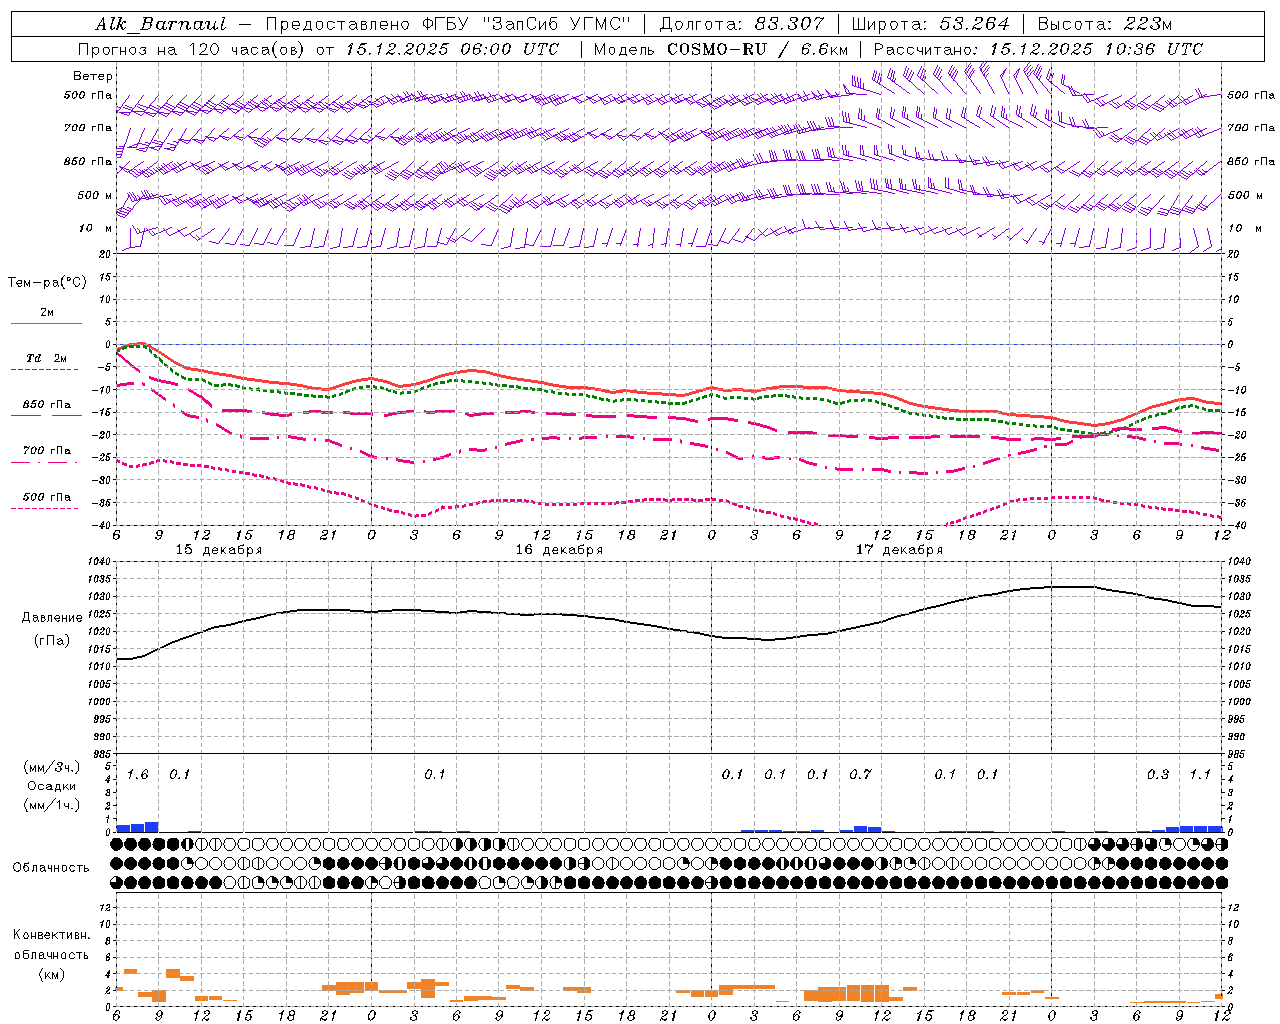Click the Alk_Barnaul station title
1280x1024 pixels.
[x=161, y=24]
